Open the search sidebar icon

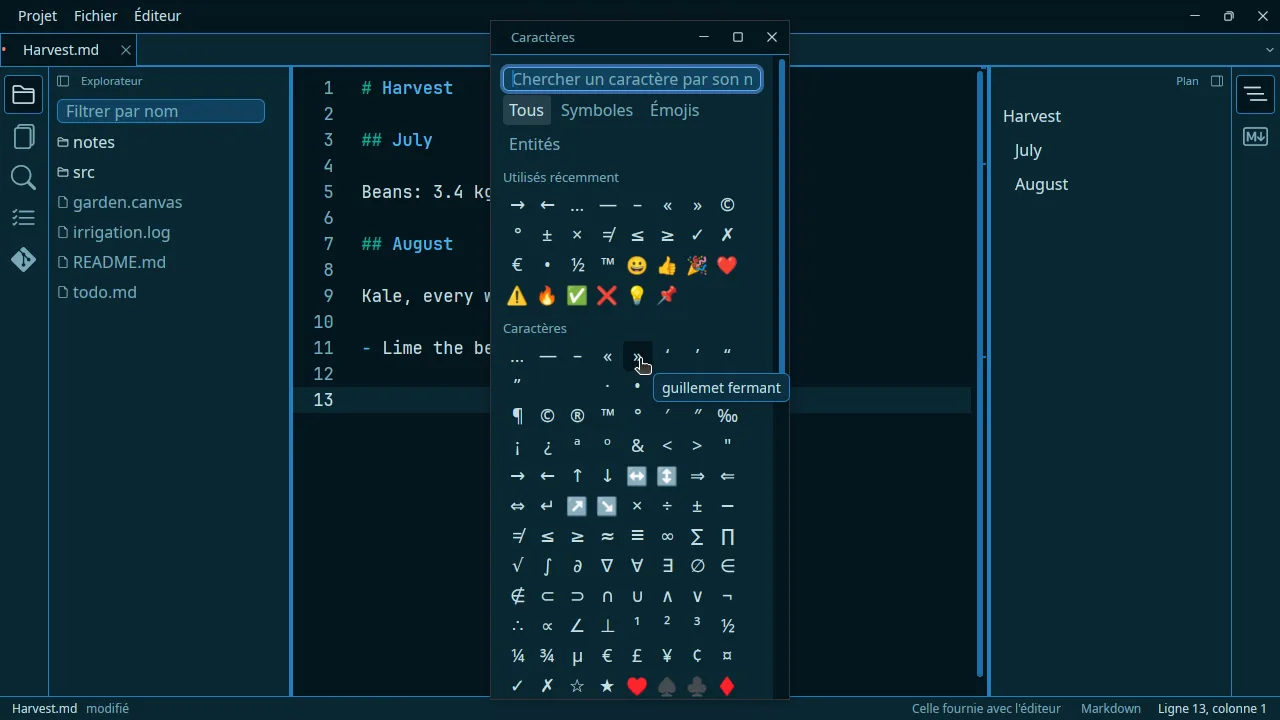(24, 178)
